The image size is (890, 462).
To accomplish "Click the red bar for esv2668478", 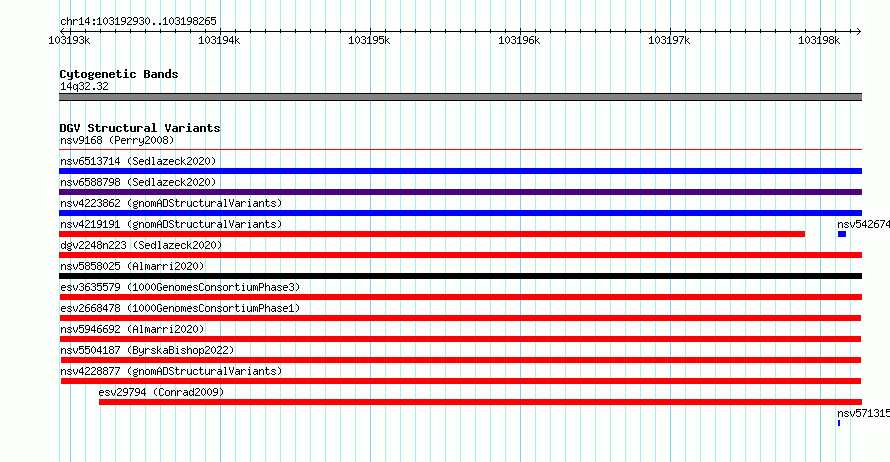I will coord(460,318).
